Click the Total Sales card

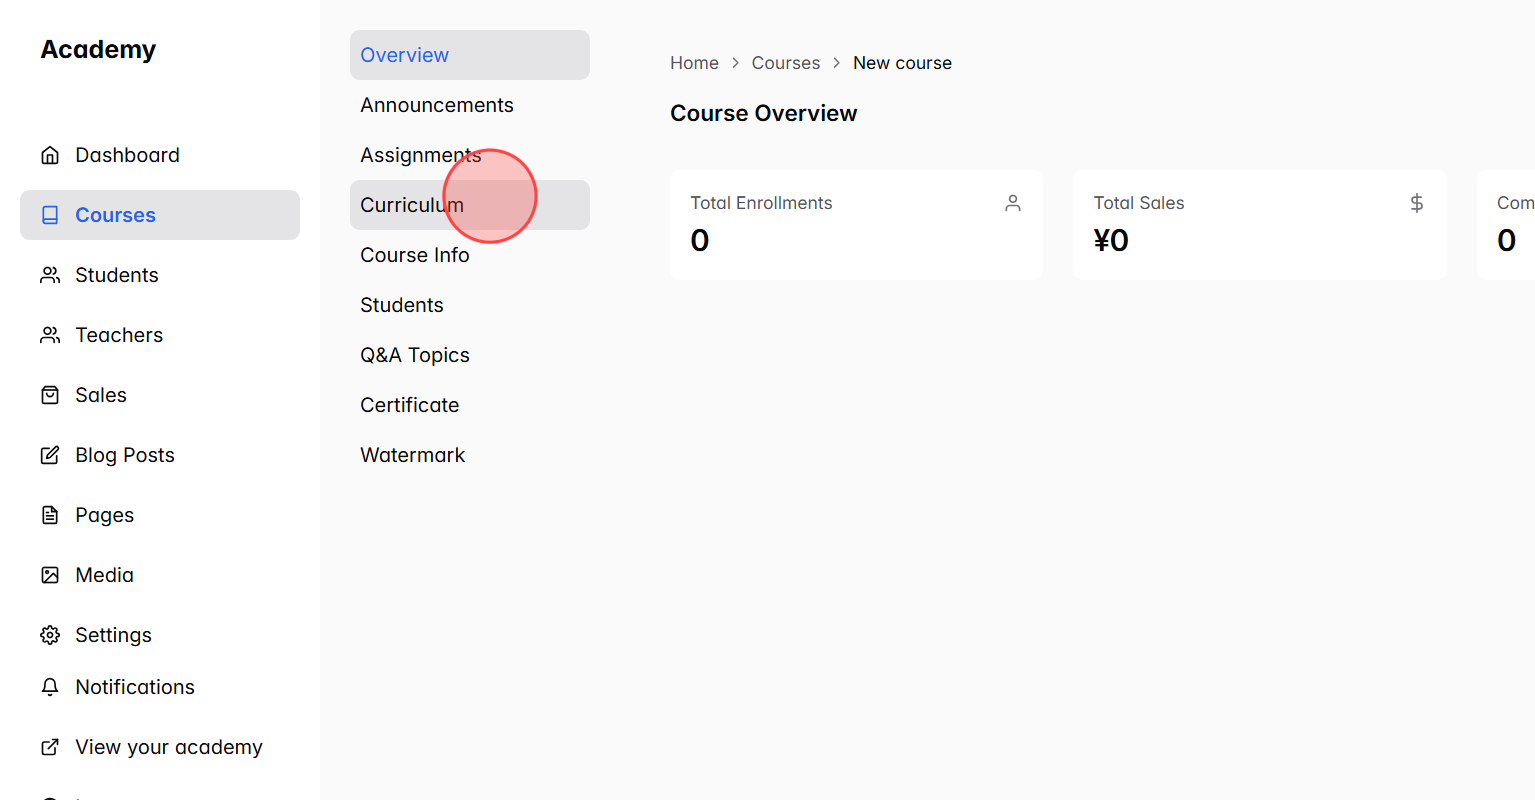click(x=1259, y=224)
